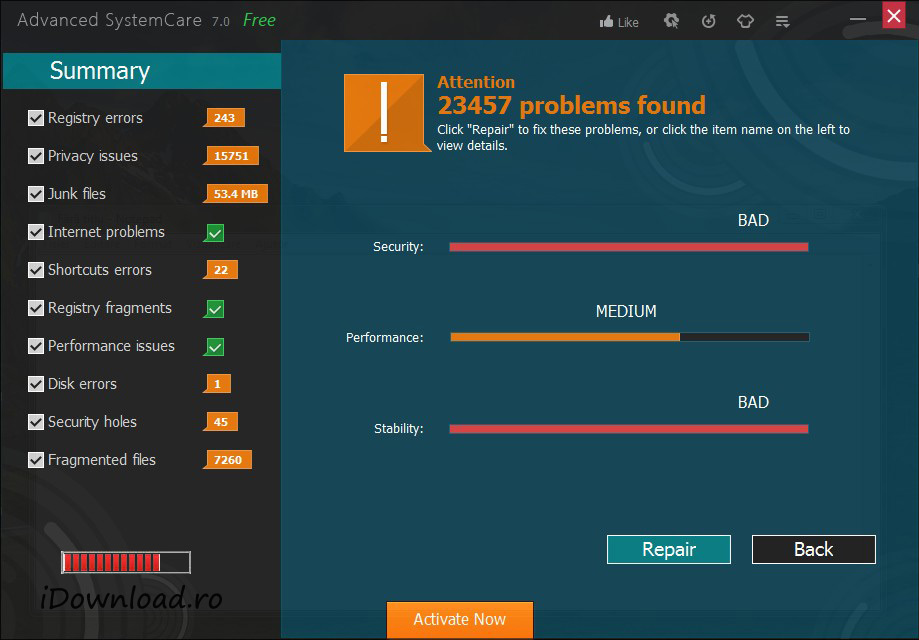Open Junk files details

[x=77, y=194]
